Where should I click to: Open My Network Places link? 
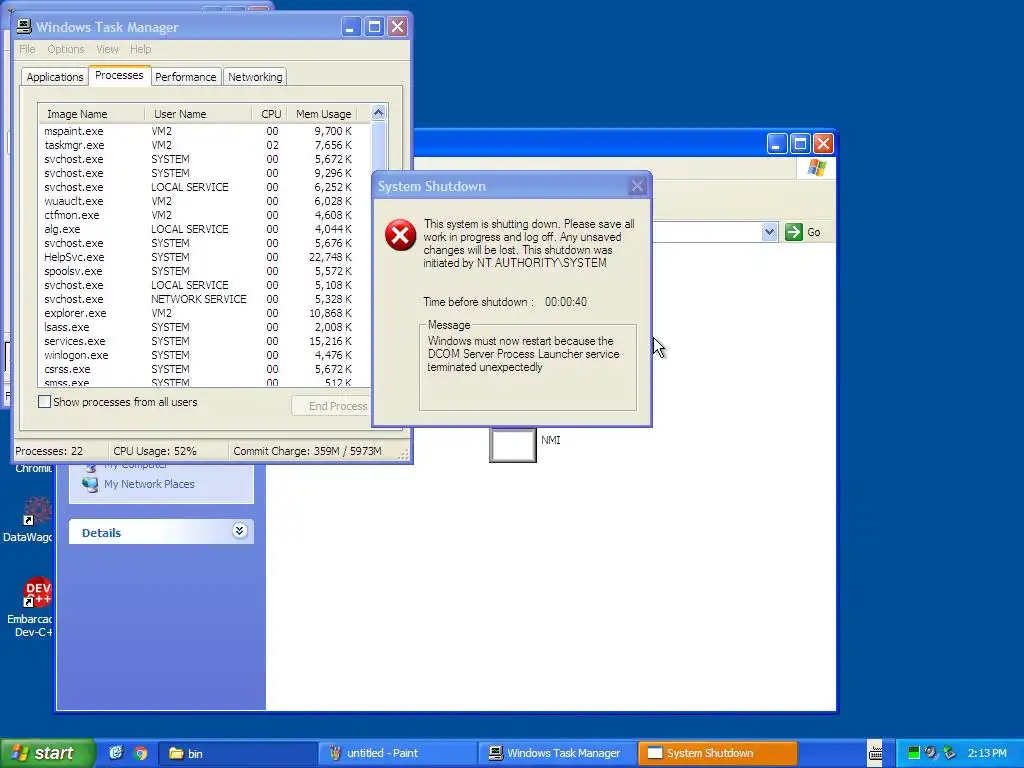[149, 484]
